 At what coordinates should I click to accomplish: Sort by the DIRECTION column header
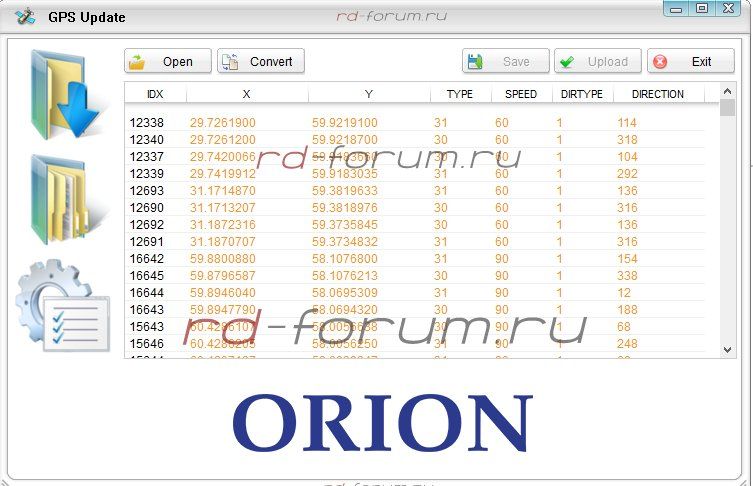pyautogui.click(x=658, y=94)
